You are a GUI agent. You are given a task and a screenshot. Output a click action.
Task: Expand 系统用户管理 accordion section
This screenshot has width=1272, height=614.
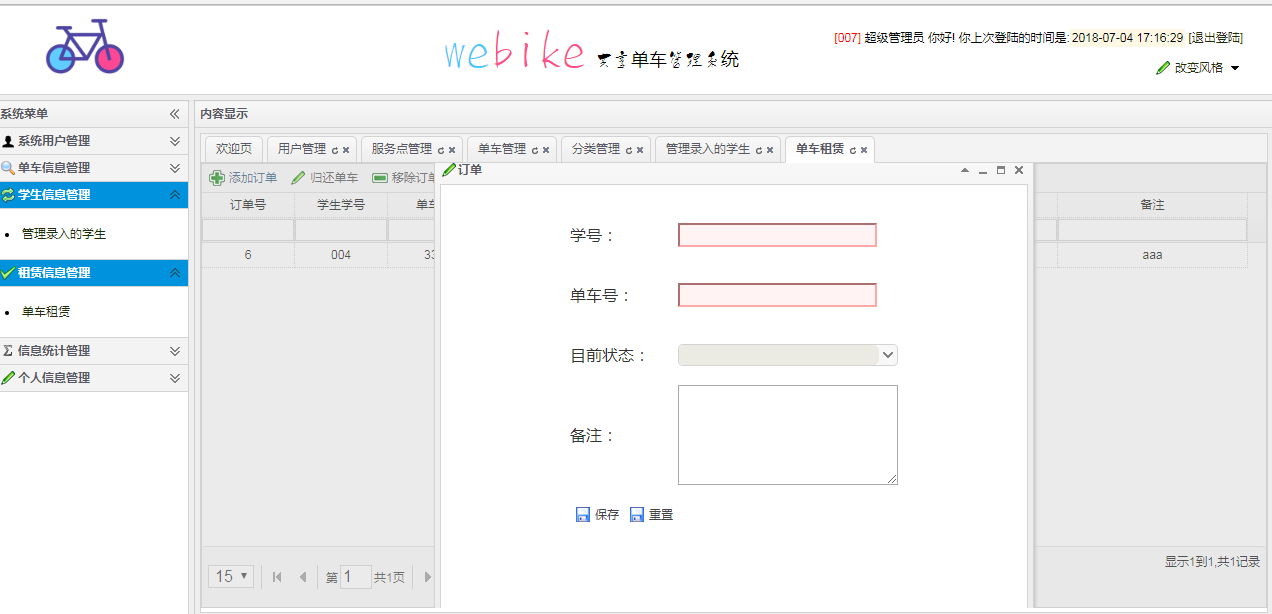[x=175, y=141]
